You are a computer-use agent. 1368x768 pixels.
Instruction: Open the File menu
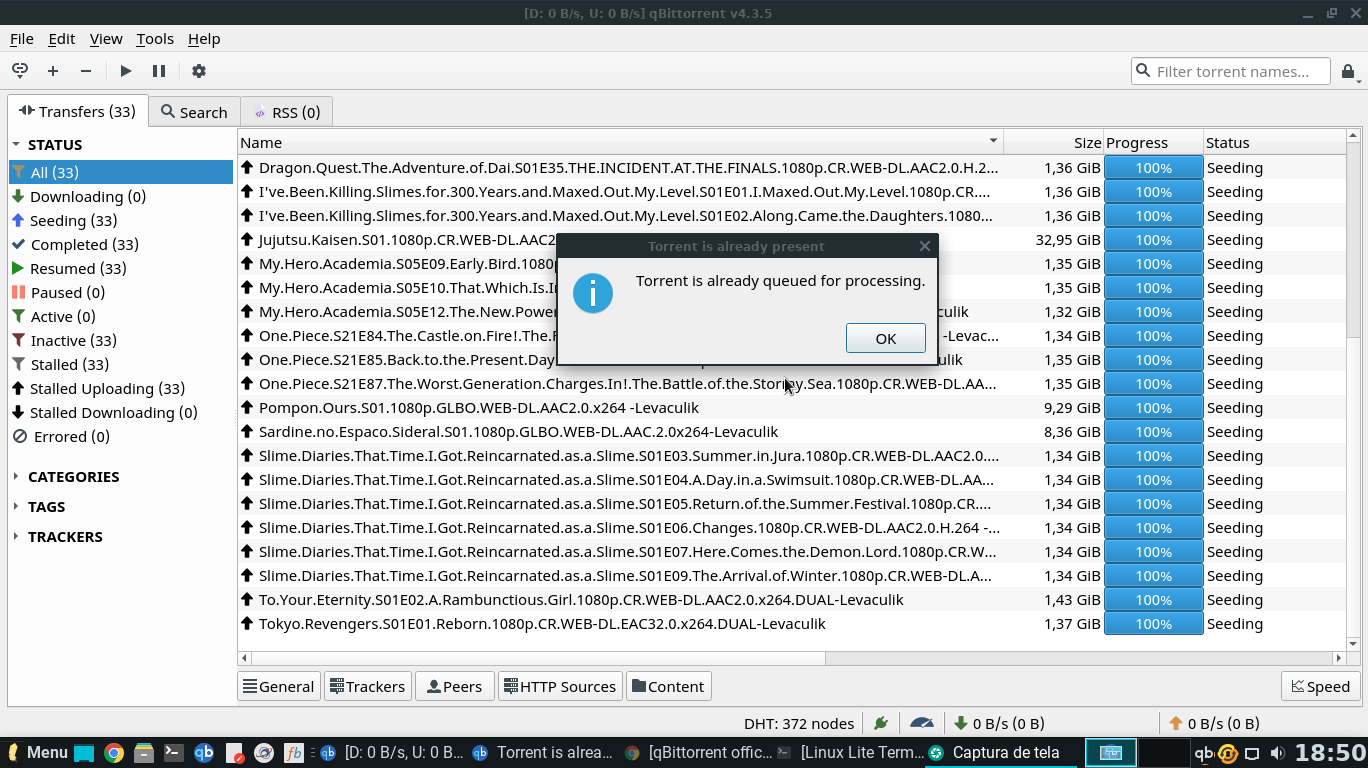22,39
